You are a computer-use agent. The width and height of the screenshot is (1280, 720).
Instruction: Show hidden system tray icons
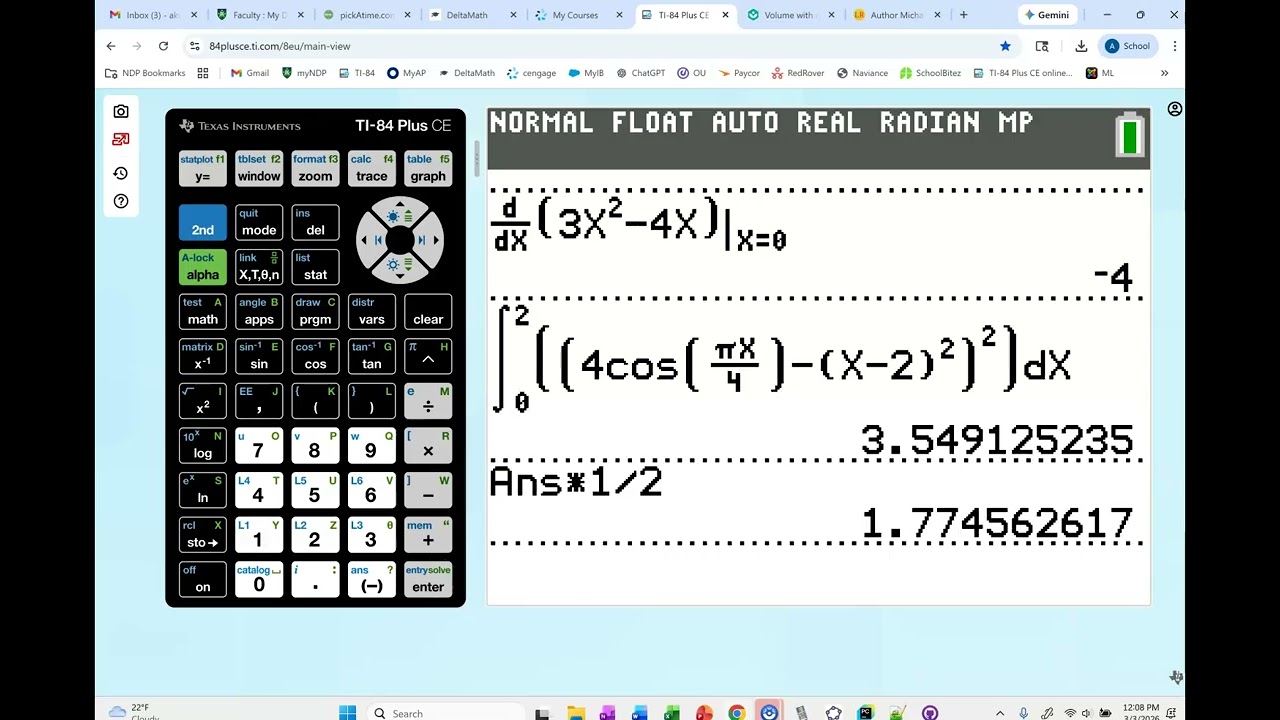[x=999, y=713]
